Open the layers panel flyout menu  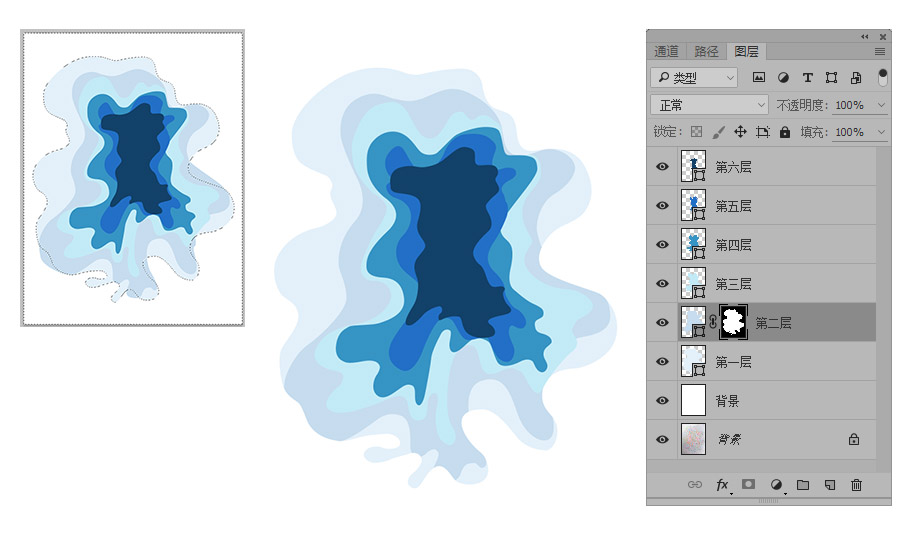click(x=880, y=52)
